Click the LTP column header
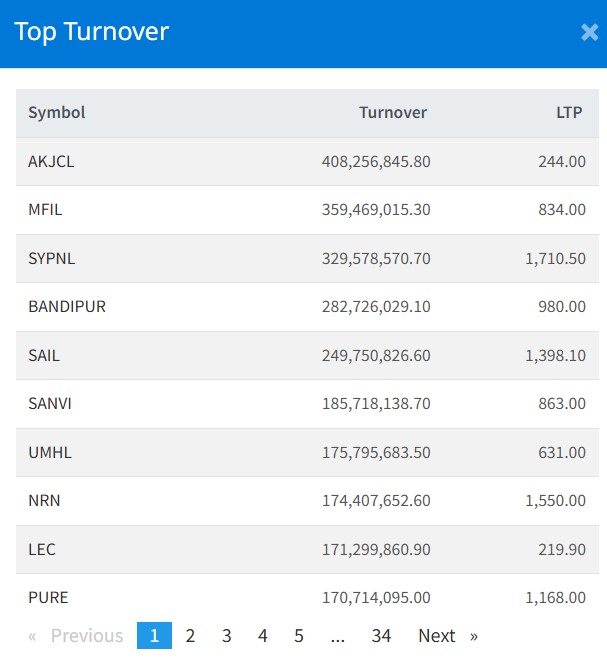The height and width of the screenshot is (672, 607). coord(571,113)
